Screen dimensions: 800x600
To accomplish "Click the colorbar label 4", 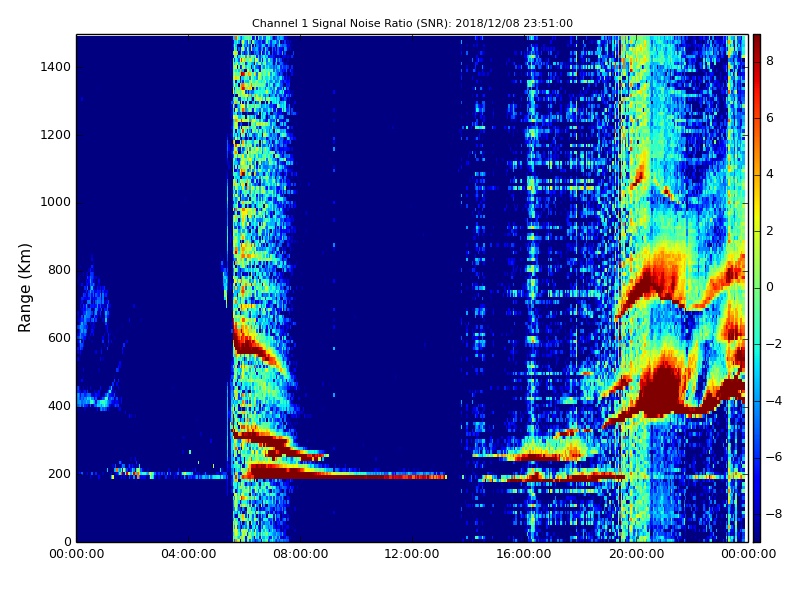I will click(770, 174).
